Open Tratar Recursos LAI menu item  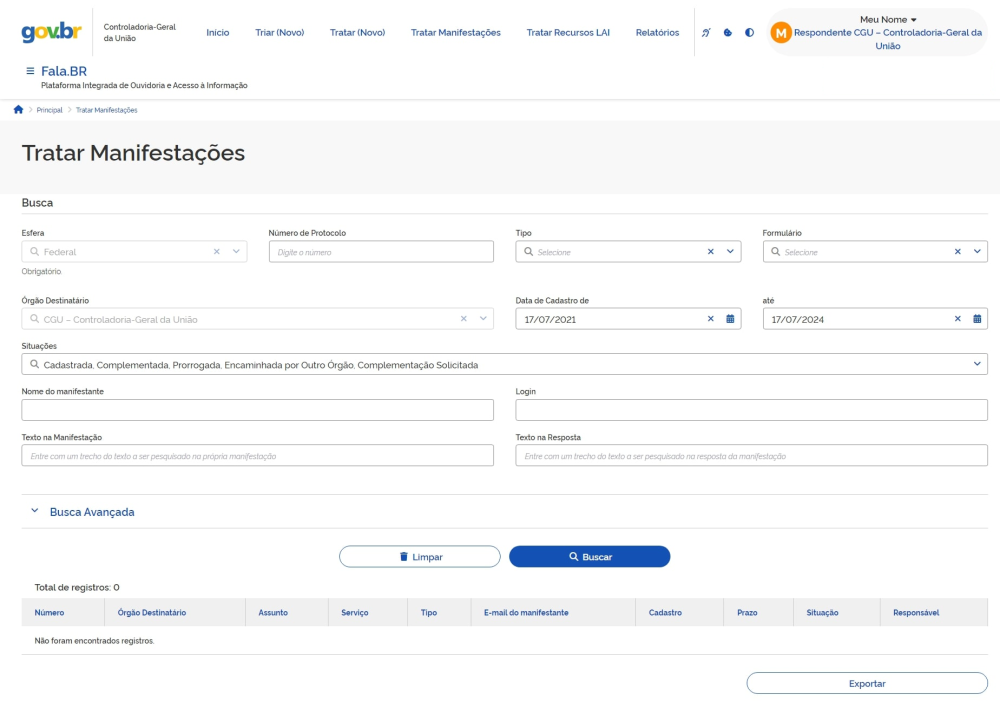pyautogui.click(x=568, y=33)
